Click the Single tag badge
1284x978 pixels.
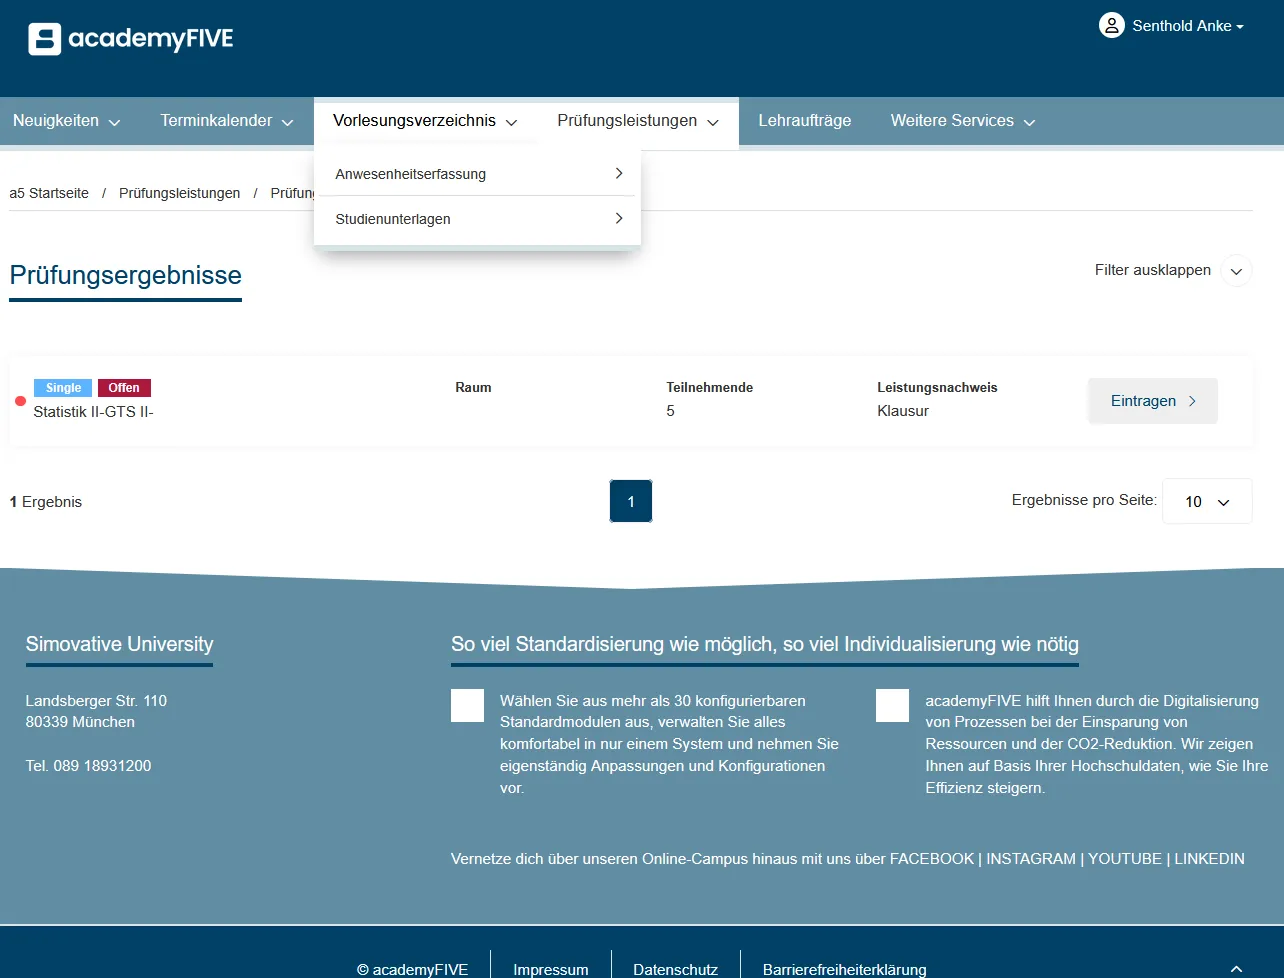tap(63, 388)
